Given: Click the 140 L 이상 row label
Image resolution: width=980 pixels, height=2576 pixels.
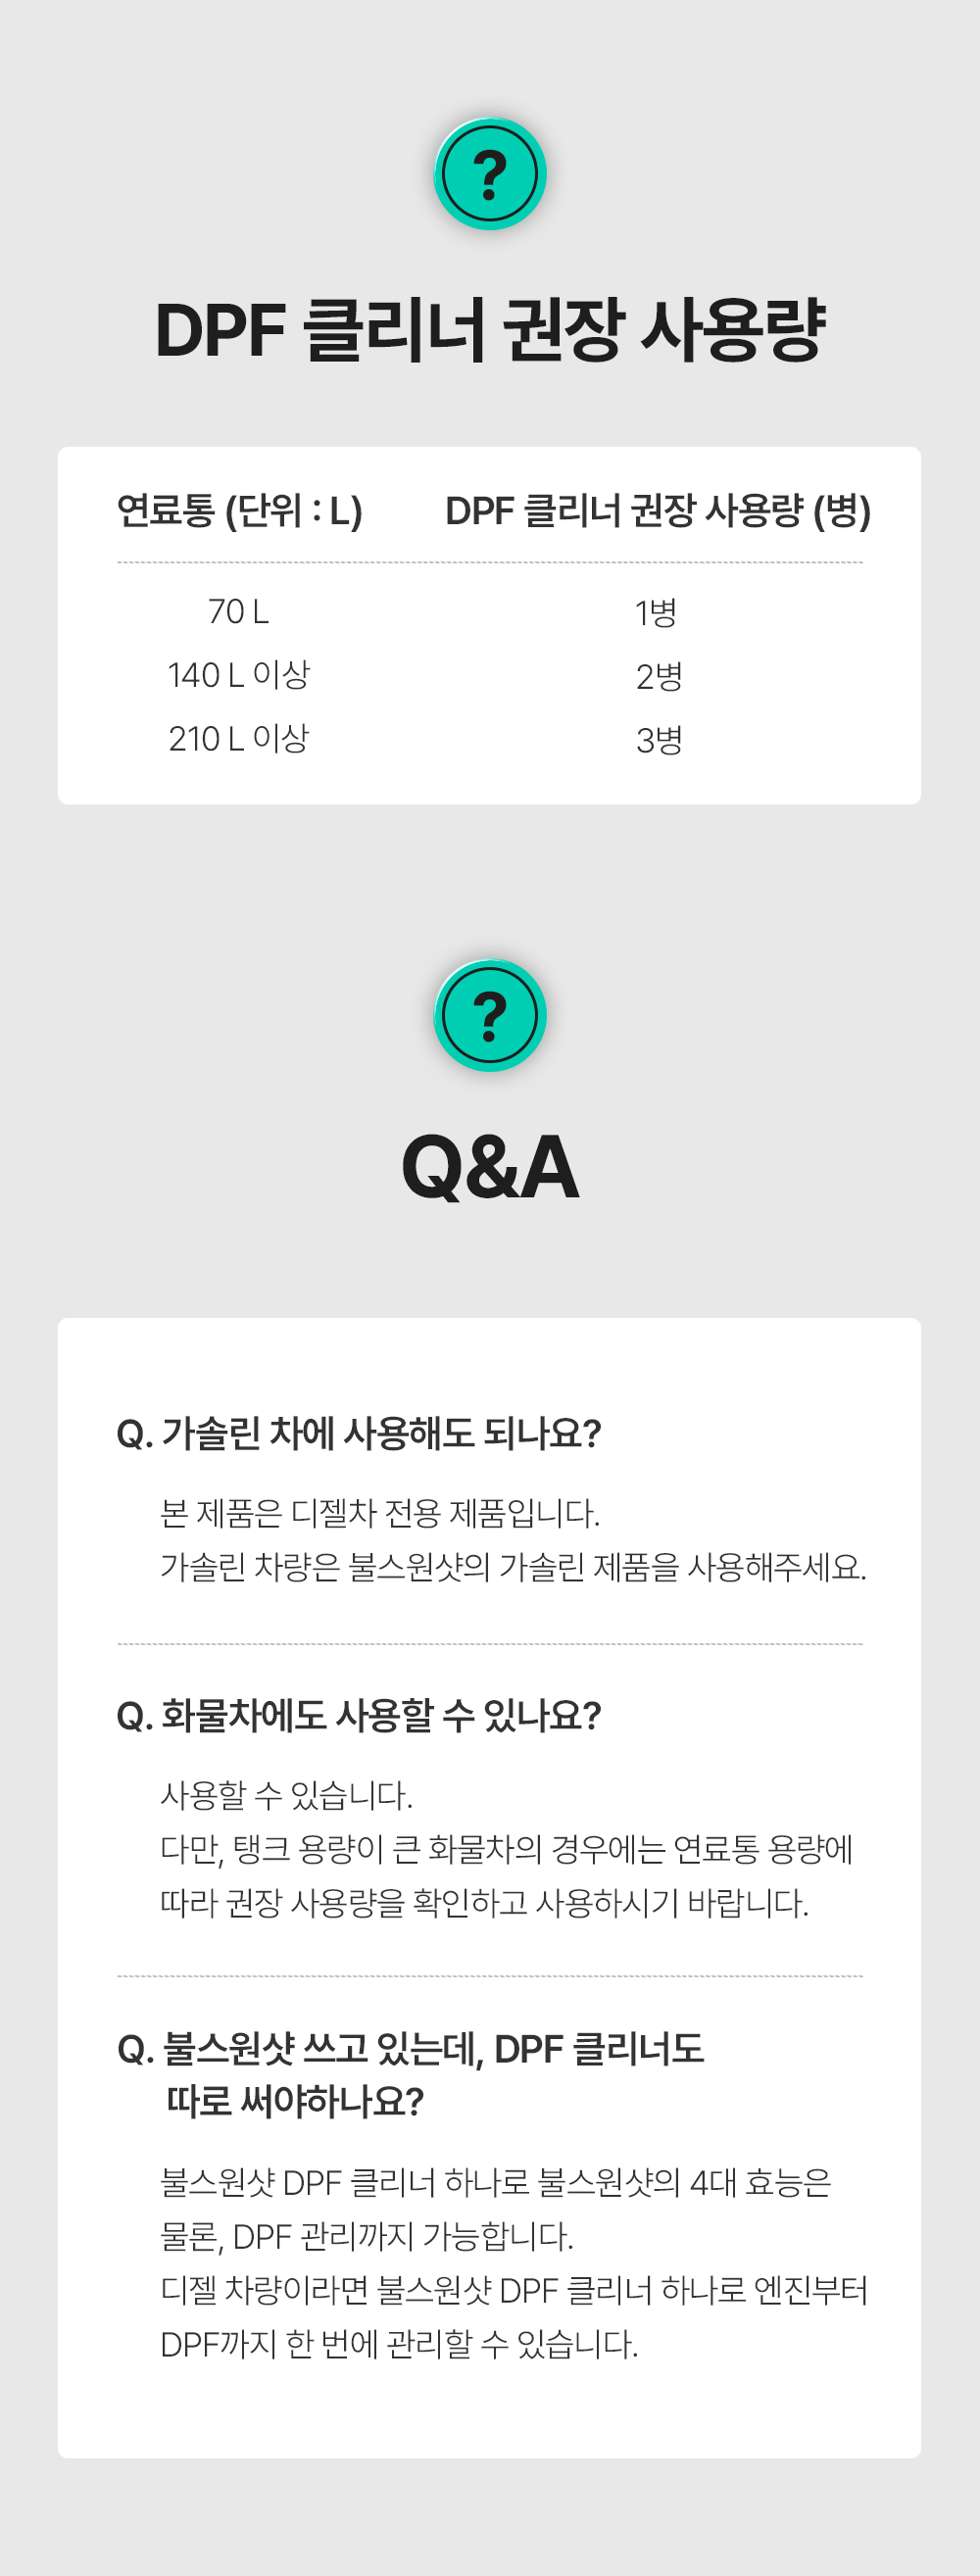Looking at the screenshot, I should [x=238, y=675].
